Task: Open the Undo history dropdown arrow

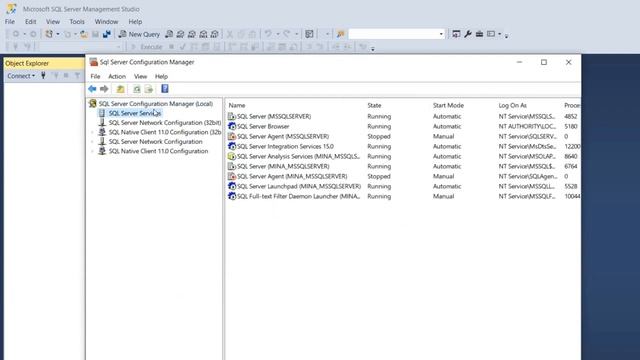Action: click(x=278, y=34)
